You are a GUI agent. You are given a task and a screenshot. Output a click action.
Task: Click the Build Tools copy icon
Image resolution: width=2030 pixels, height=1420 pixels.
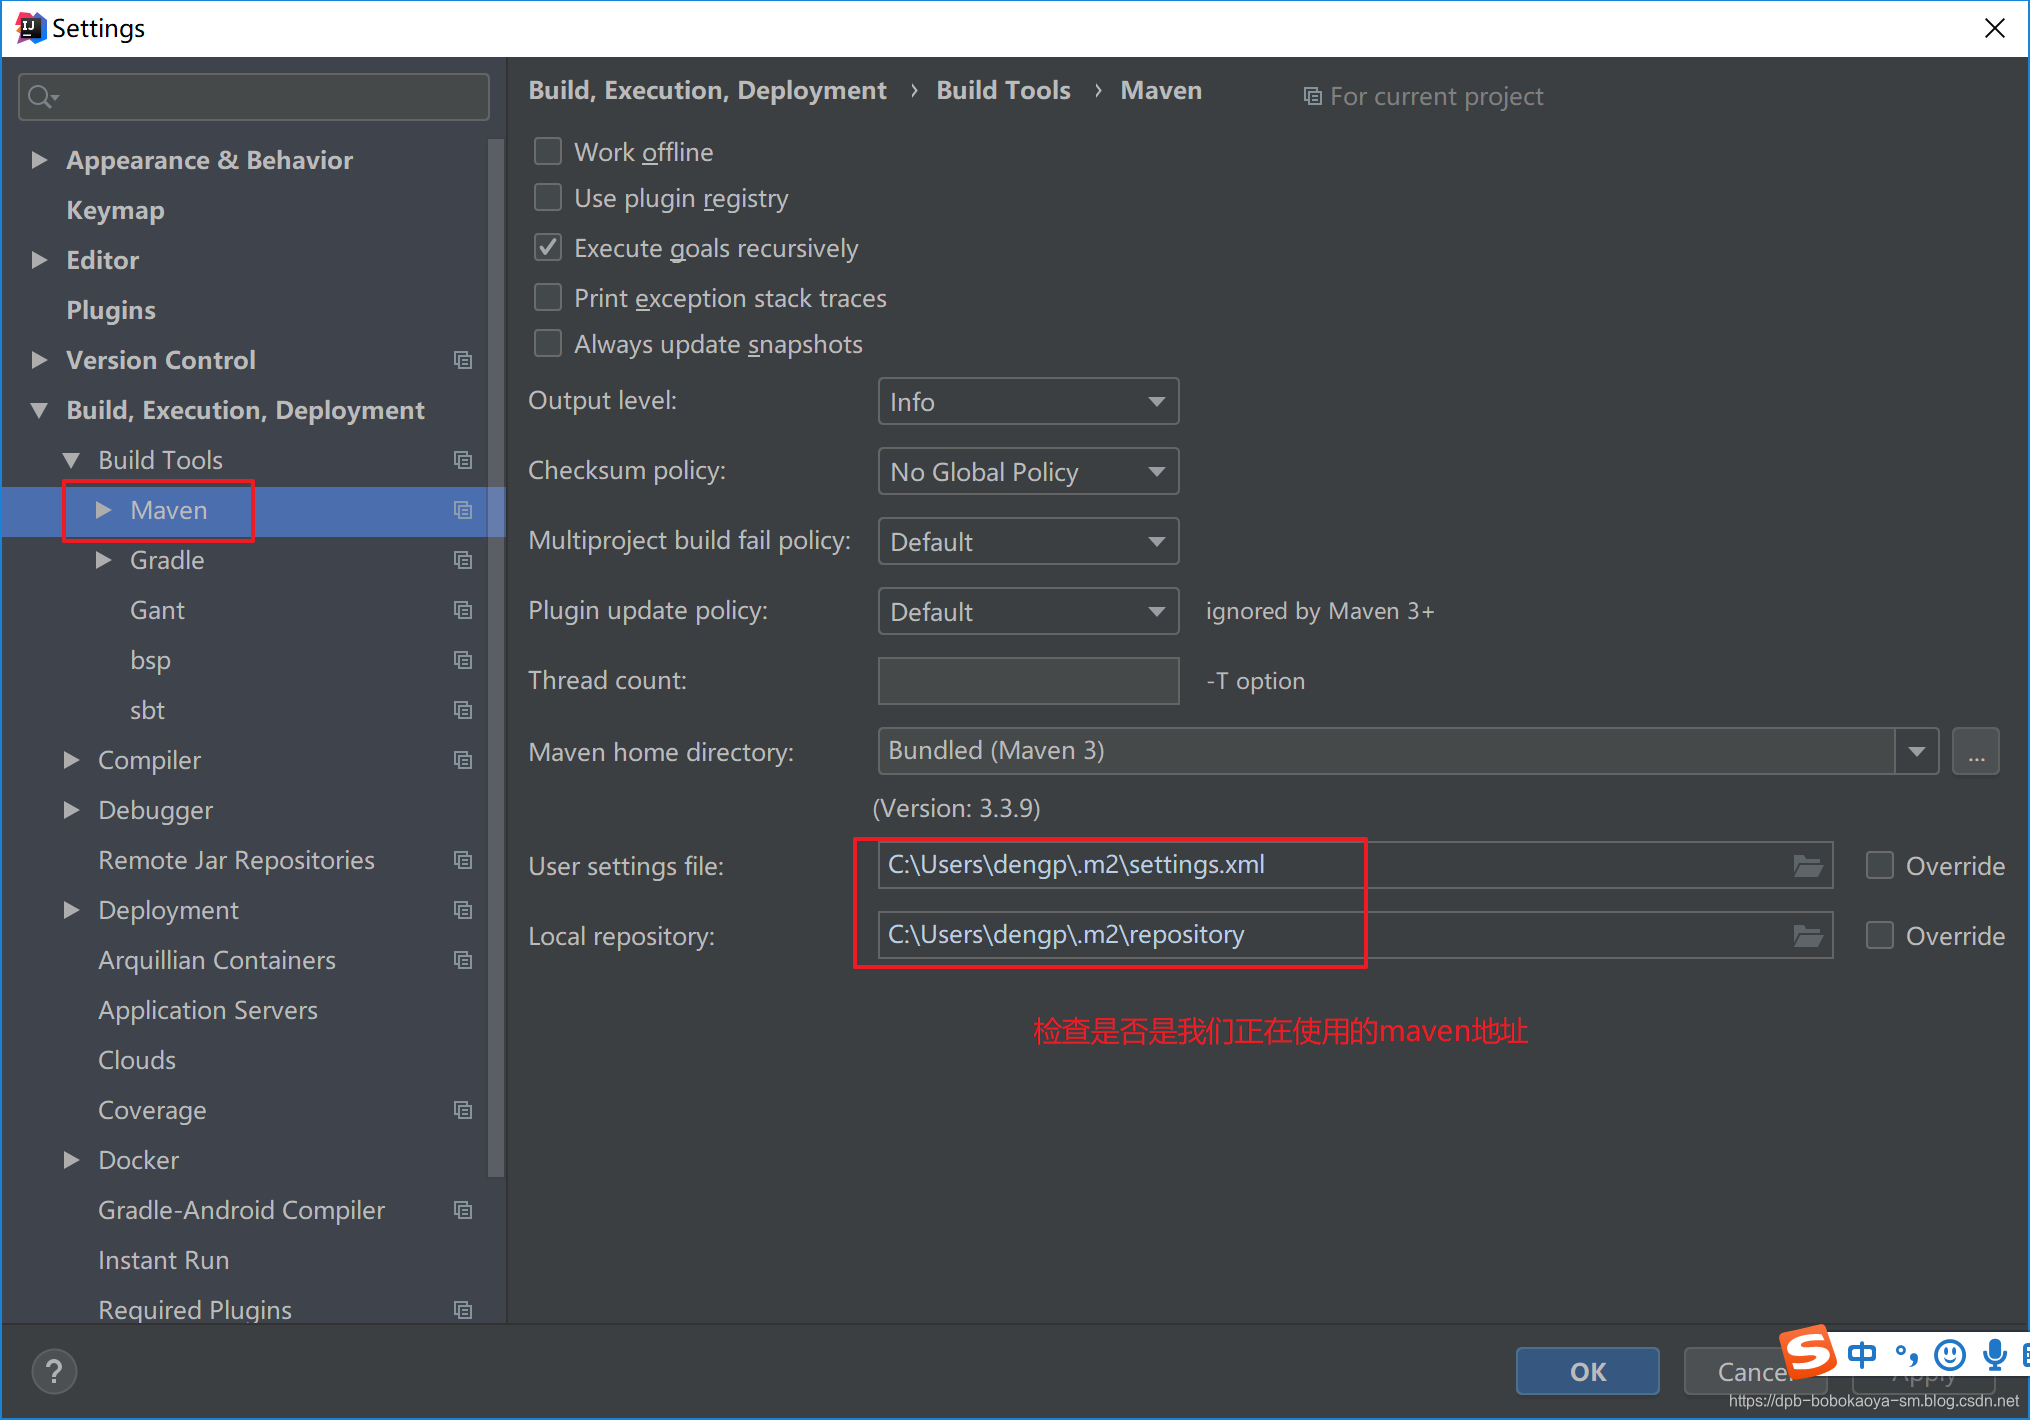point(461,459)
